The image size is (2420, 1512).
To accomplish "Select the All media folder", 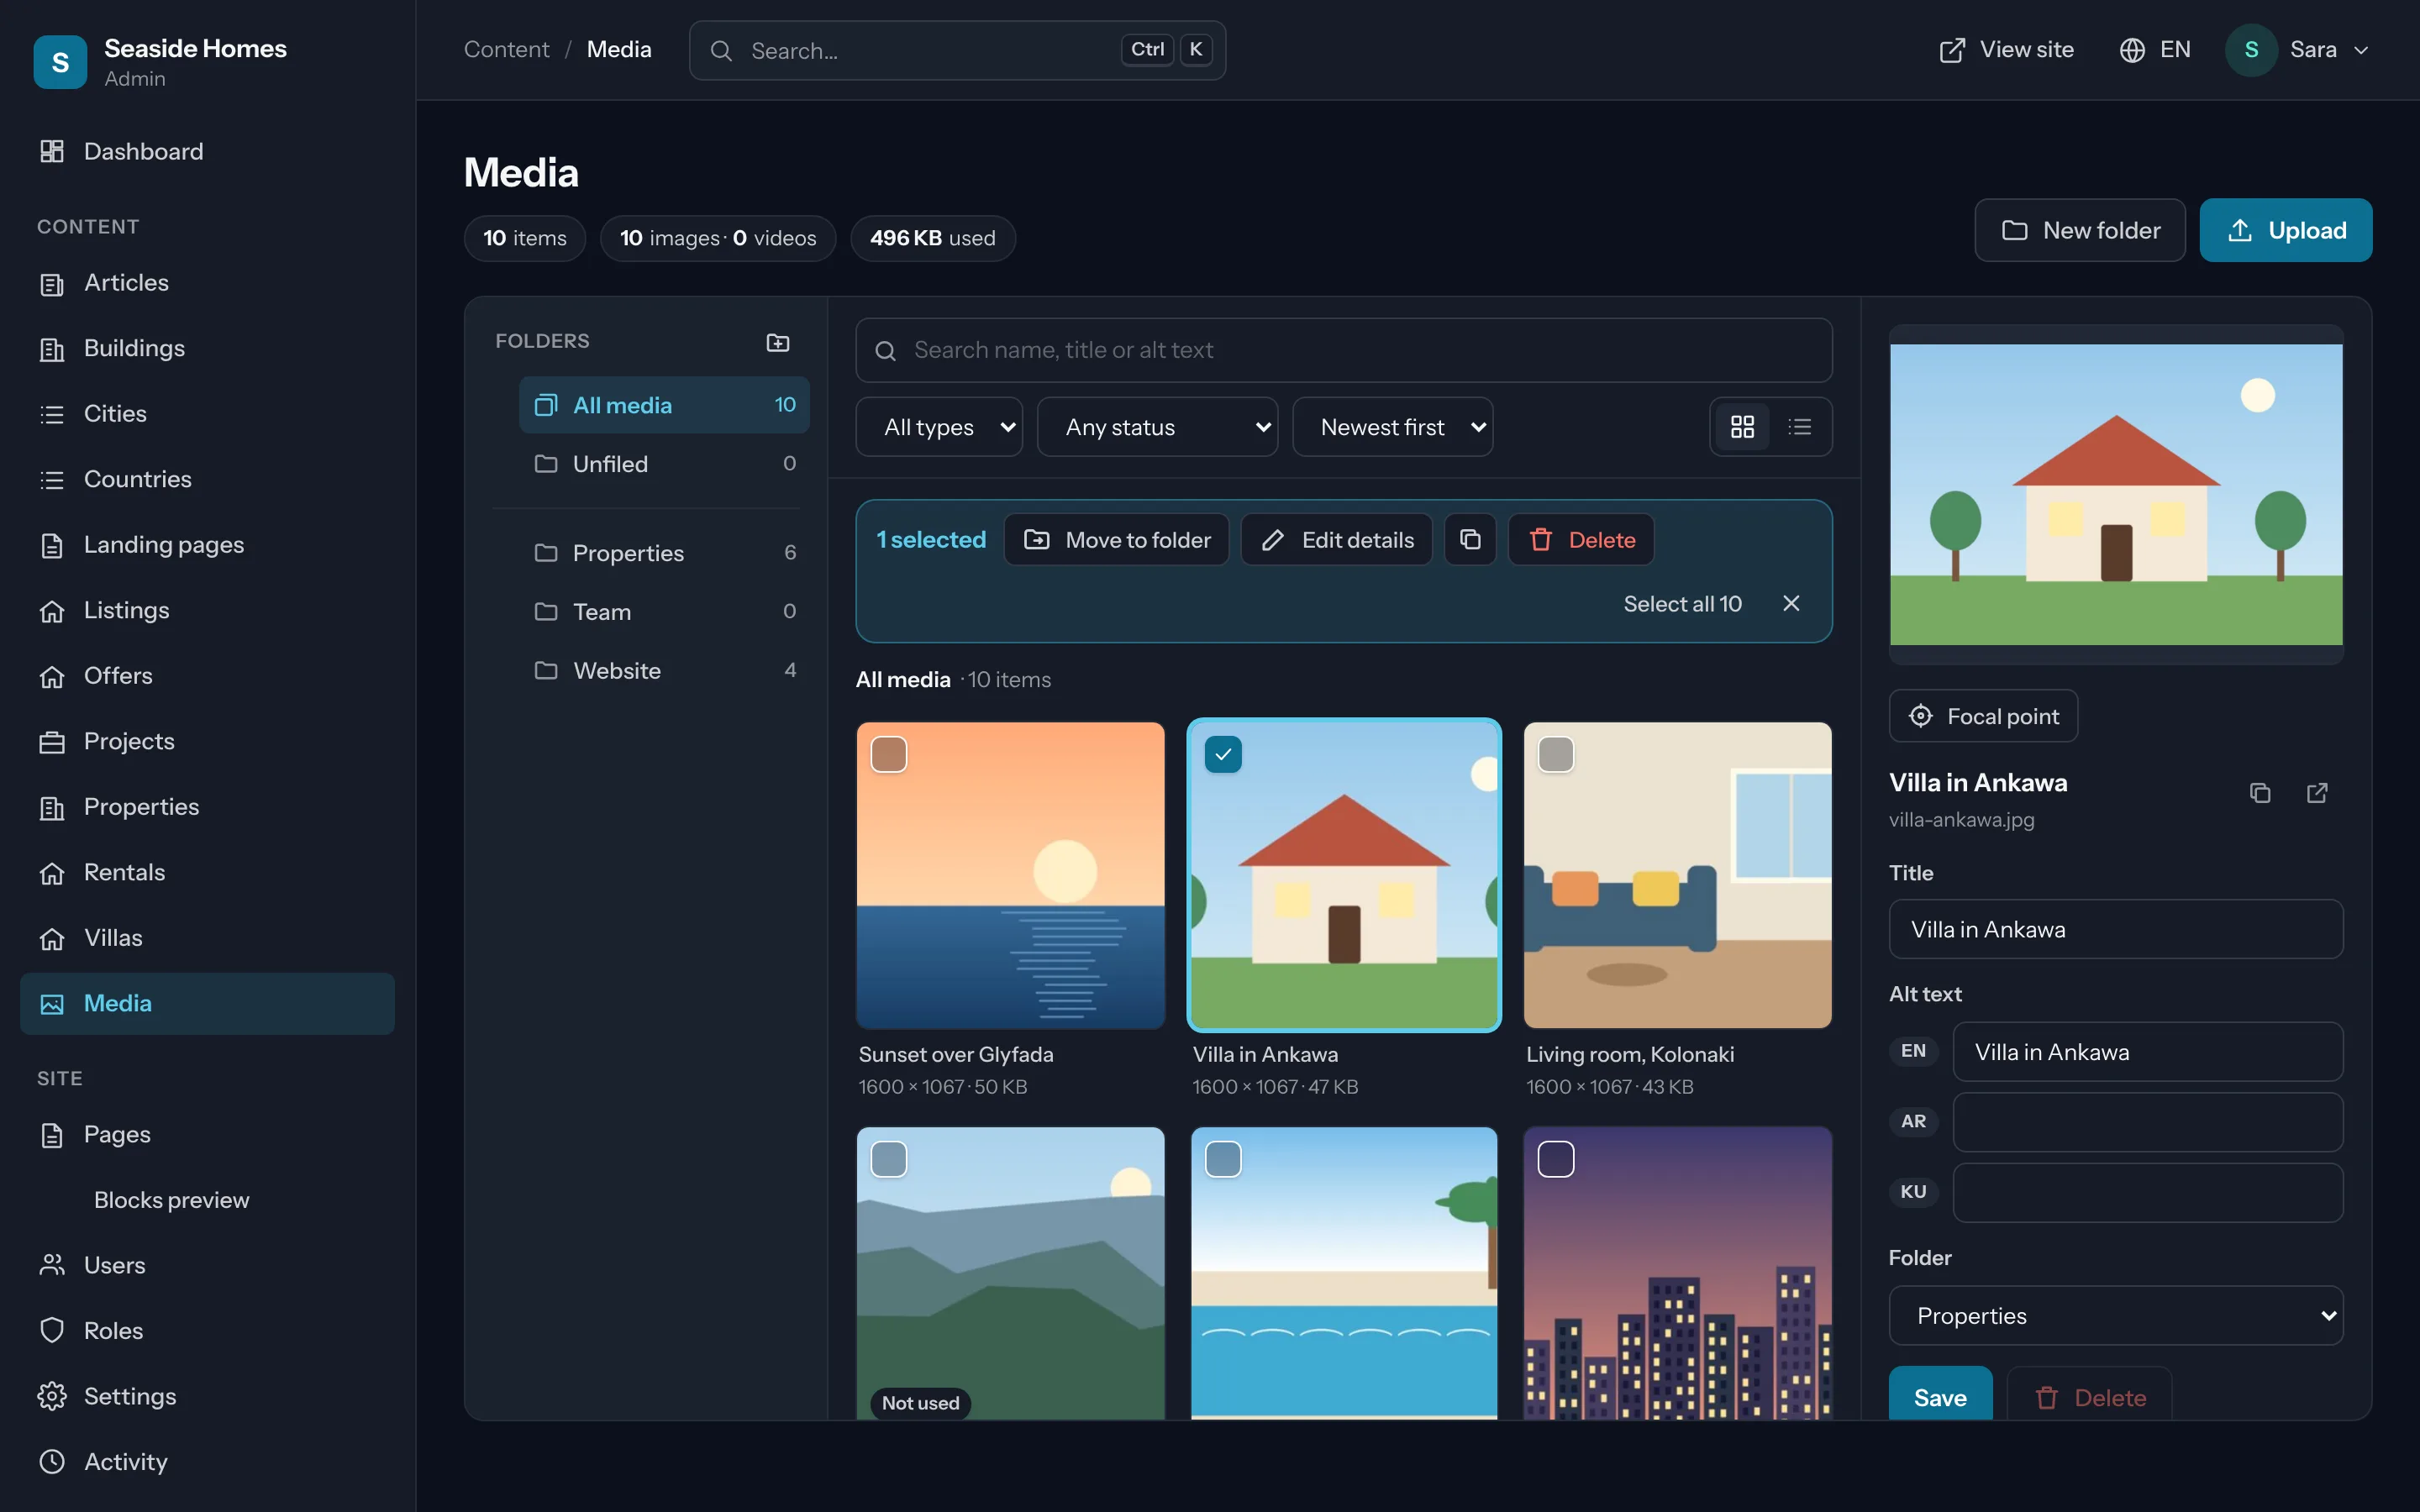I will coord(664,405).
